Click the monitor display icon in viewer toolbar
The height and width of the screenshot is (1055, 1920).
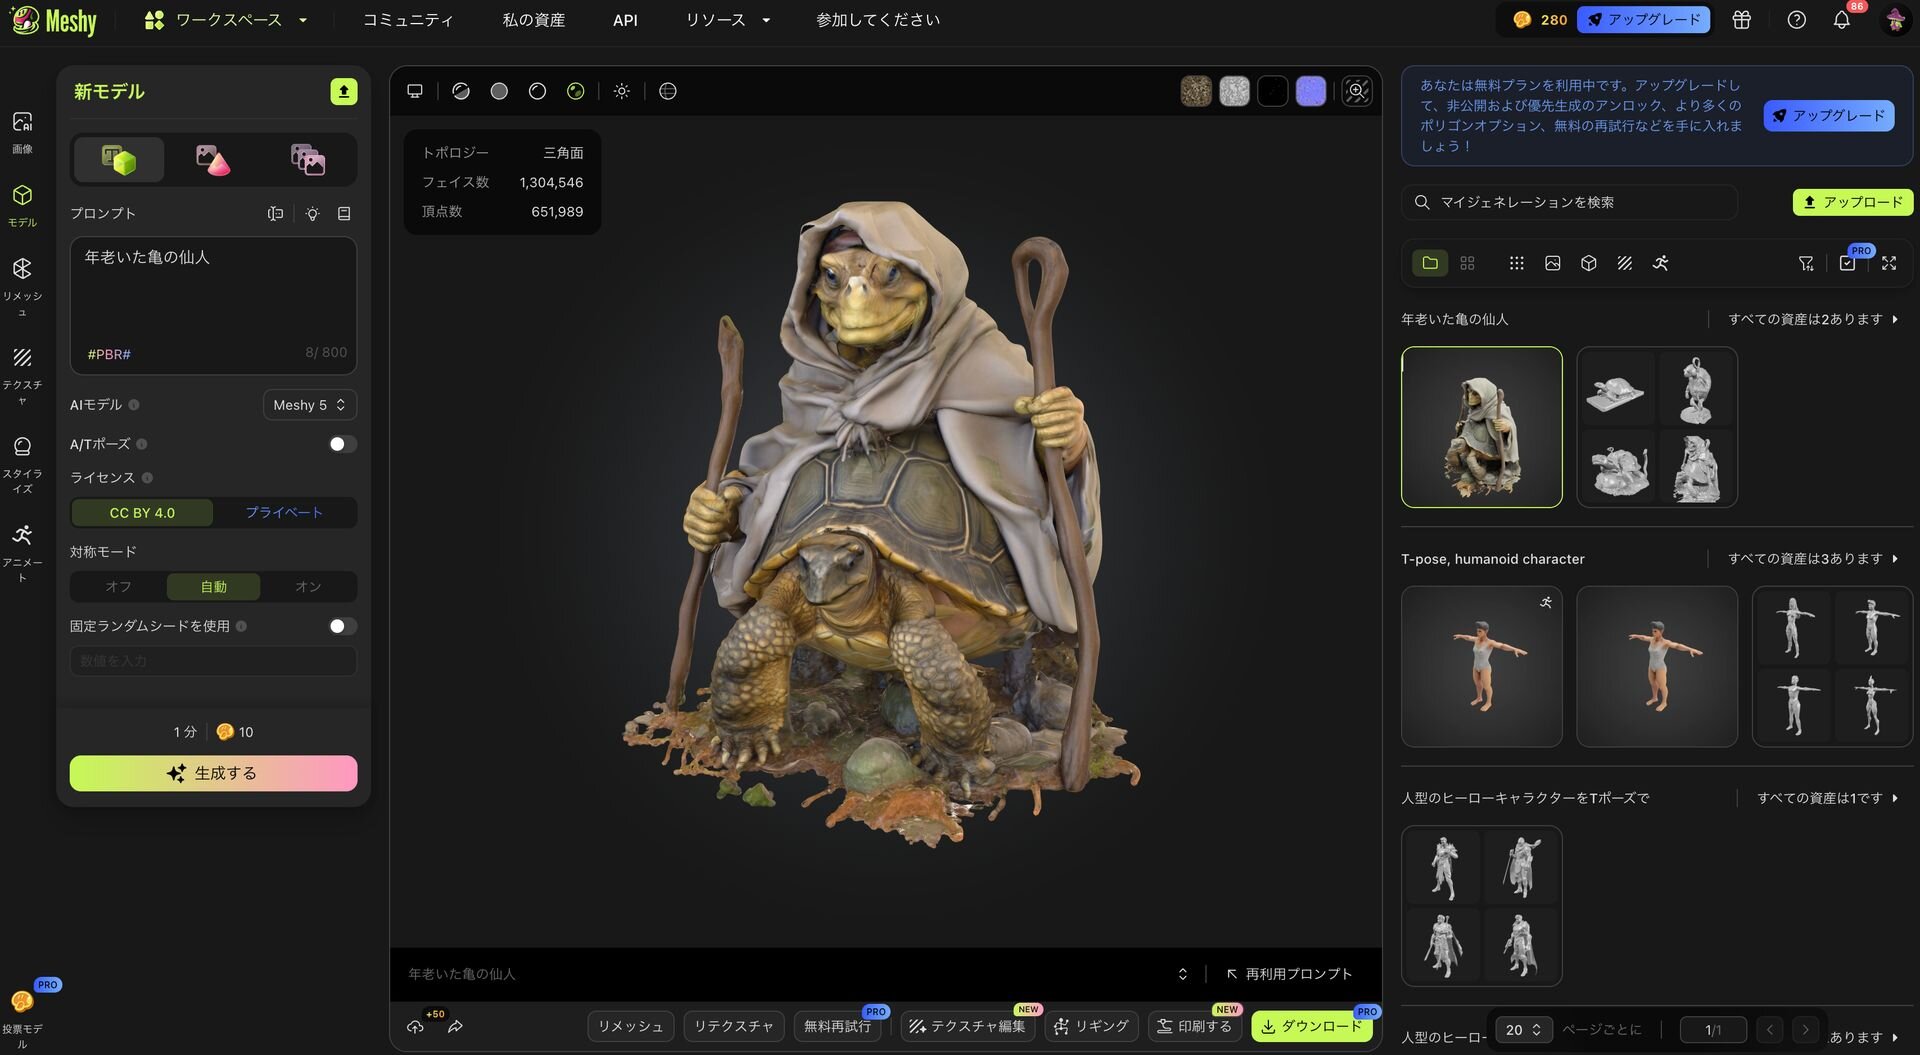415,91
